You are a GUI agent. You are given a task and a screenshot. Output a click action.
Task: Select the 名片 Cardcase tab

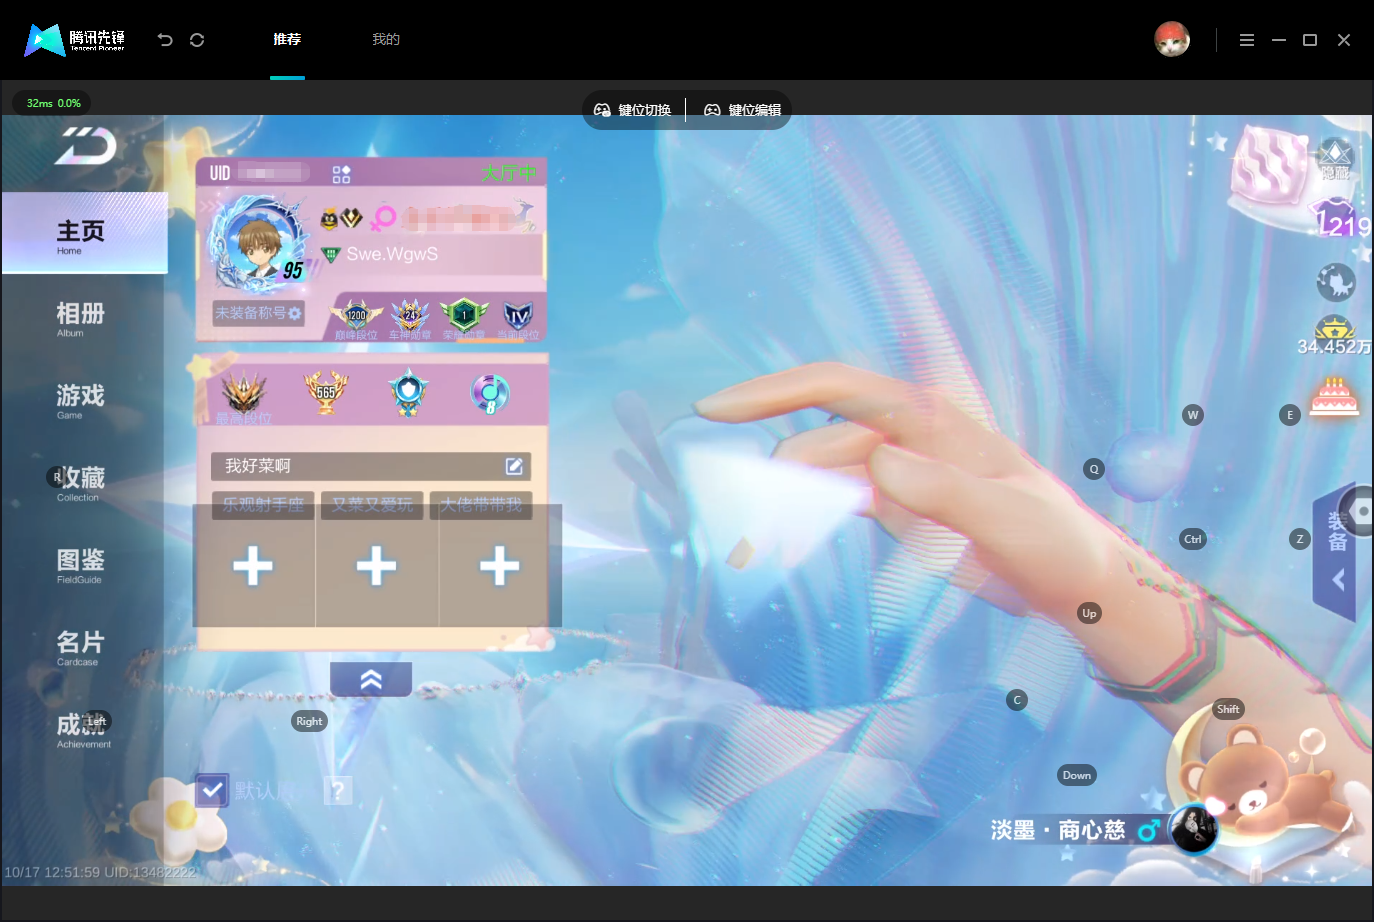click(x=80, y=647)
